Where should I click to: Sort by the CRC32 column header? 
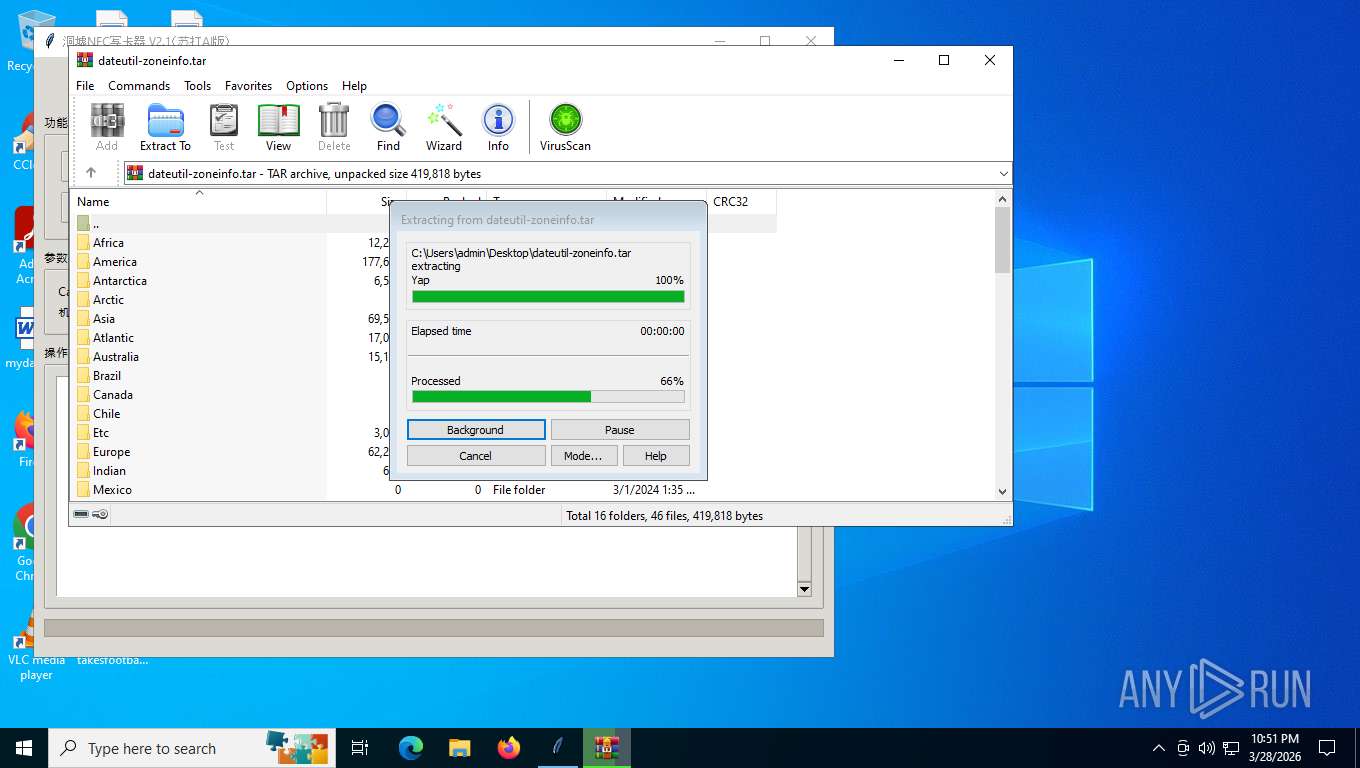741,202
